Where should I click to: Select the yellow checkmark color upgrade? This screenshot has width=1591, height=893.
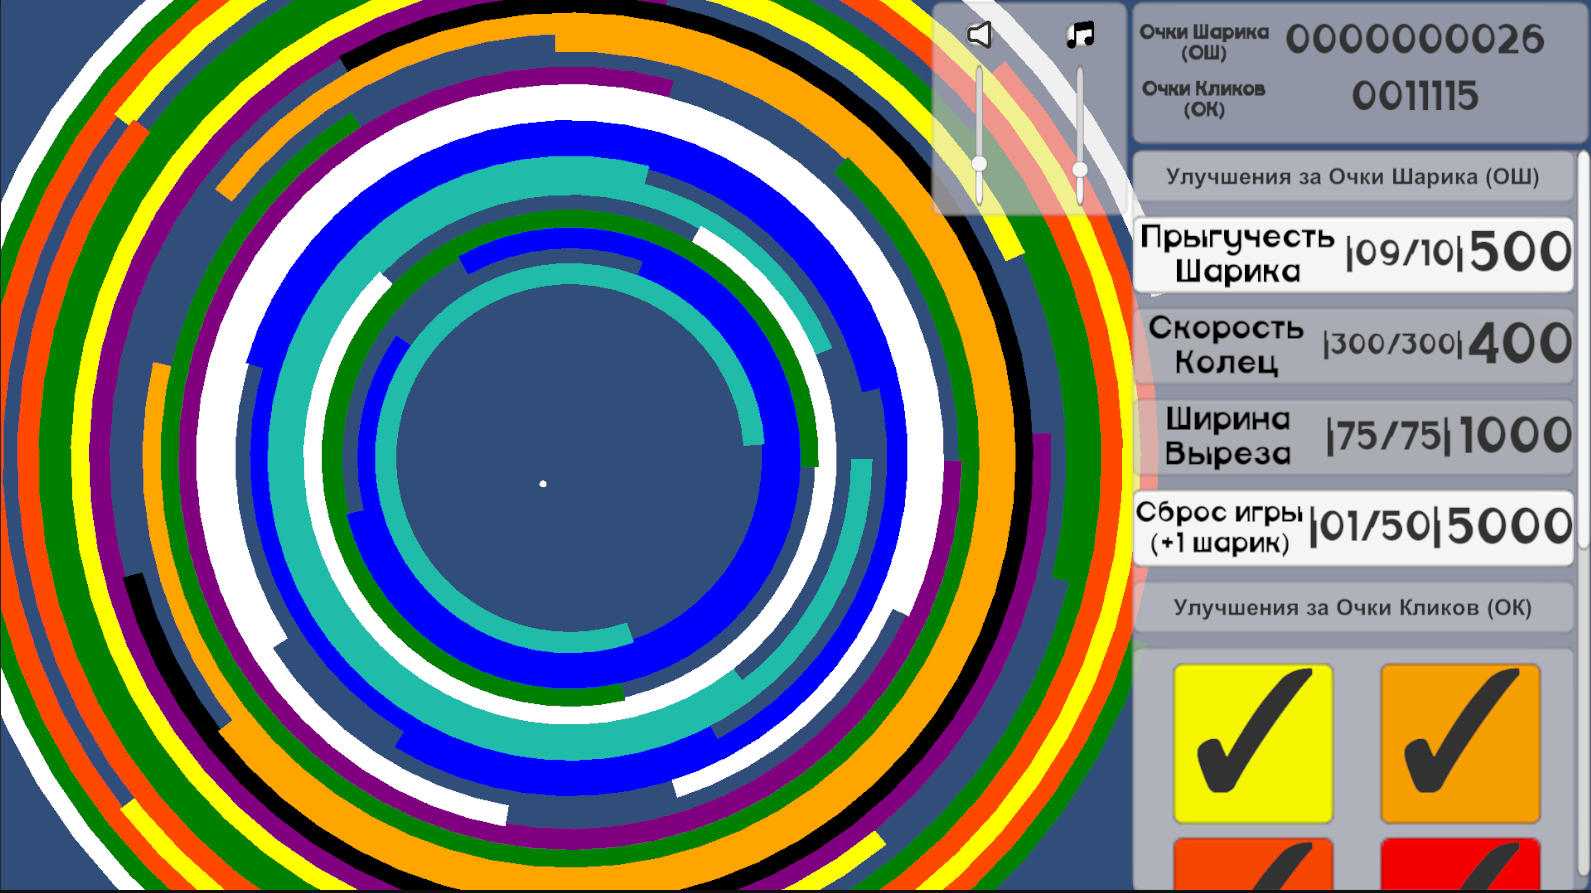click(x=1253, y=744)
